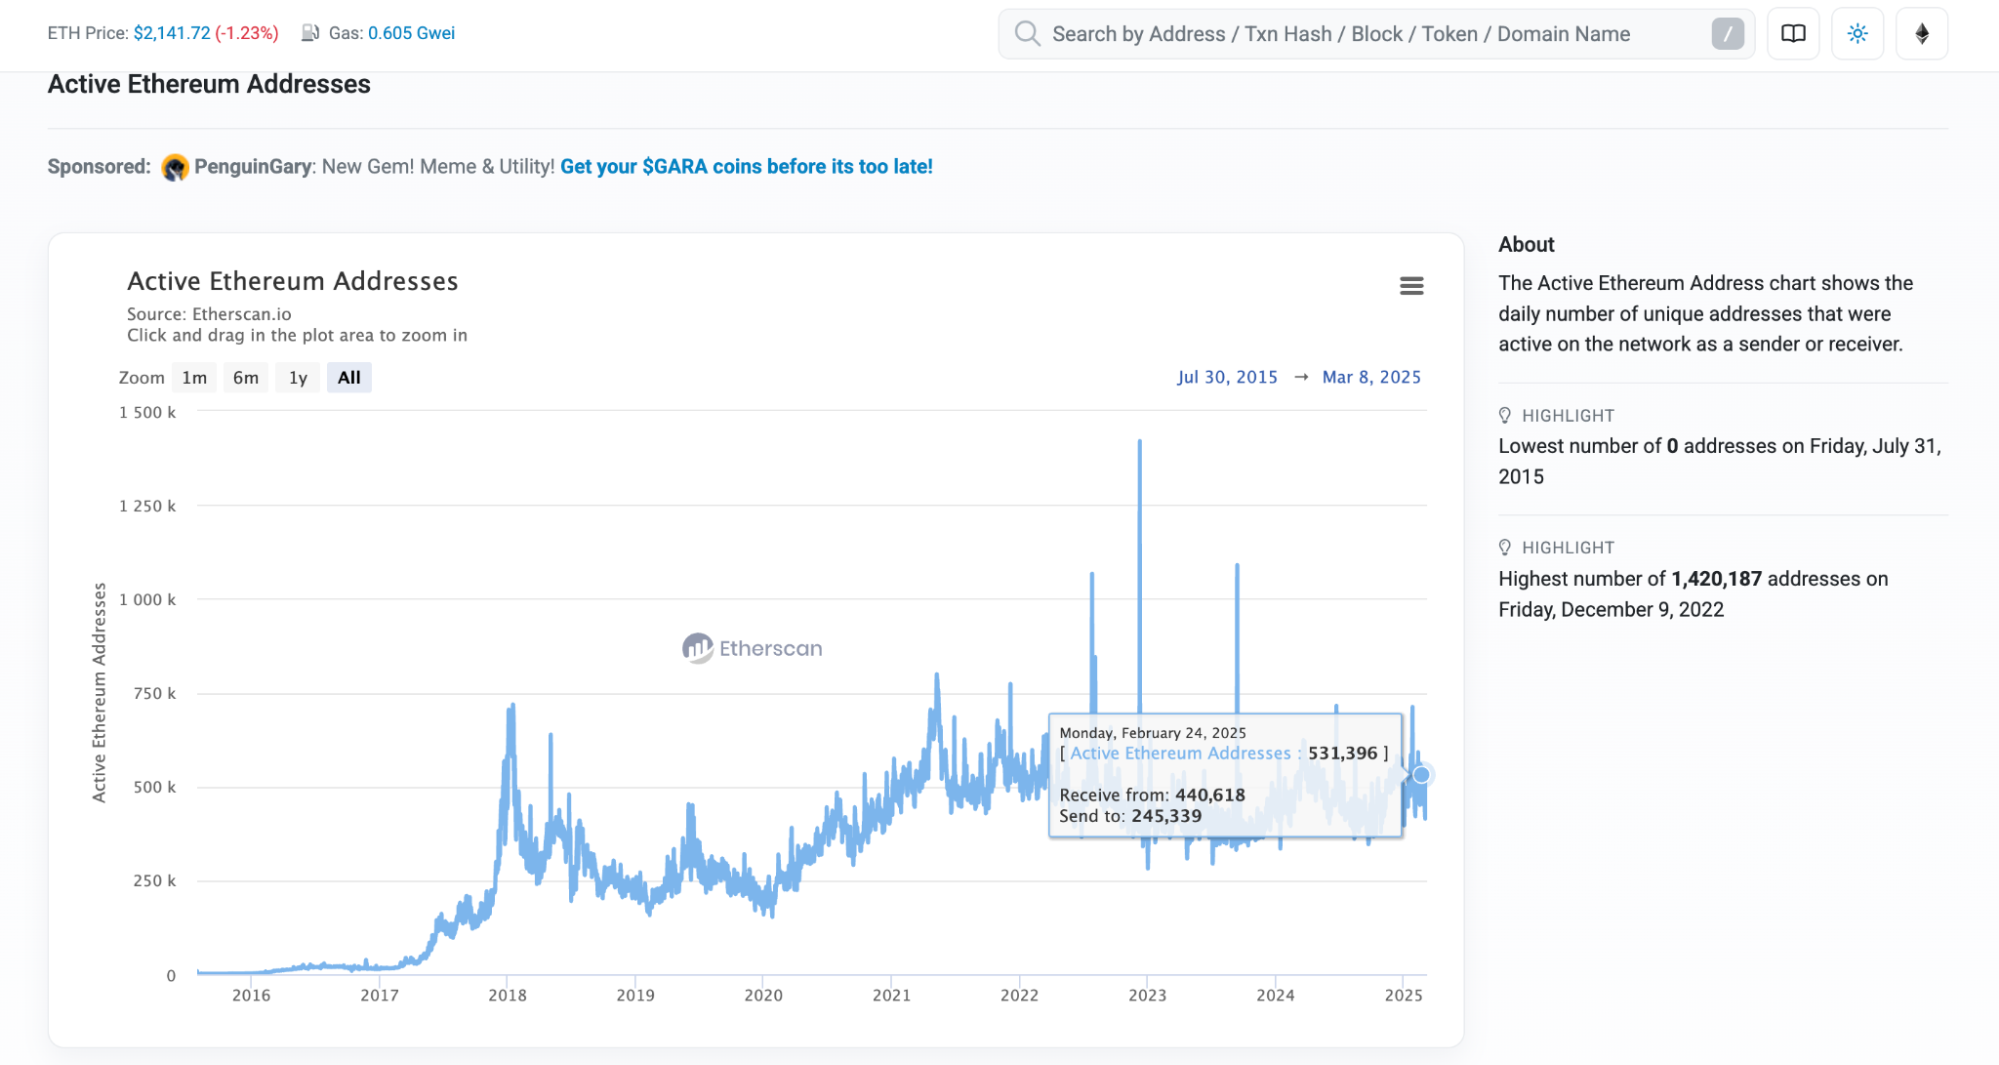Enable the 6m zoom range
This screenshot has height=1065, width=1999.
[x=245, y=377]
